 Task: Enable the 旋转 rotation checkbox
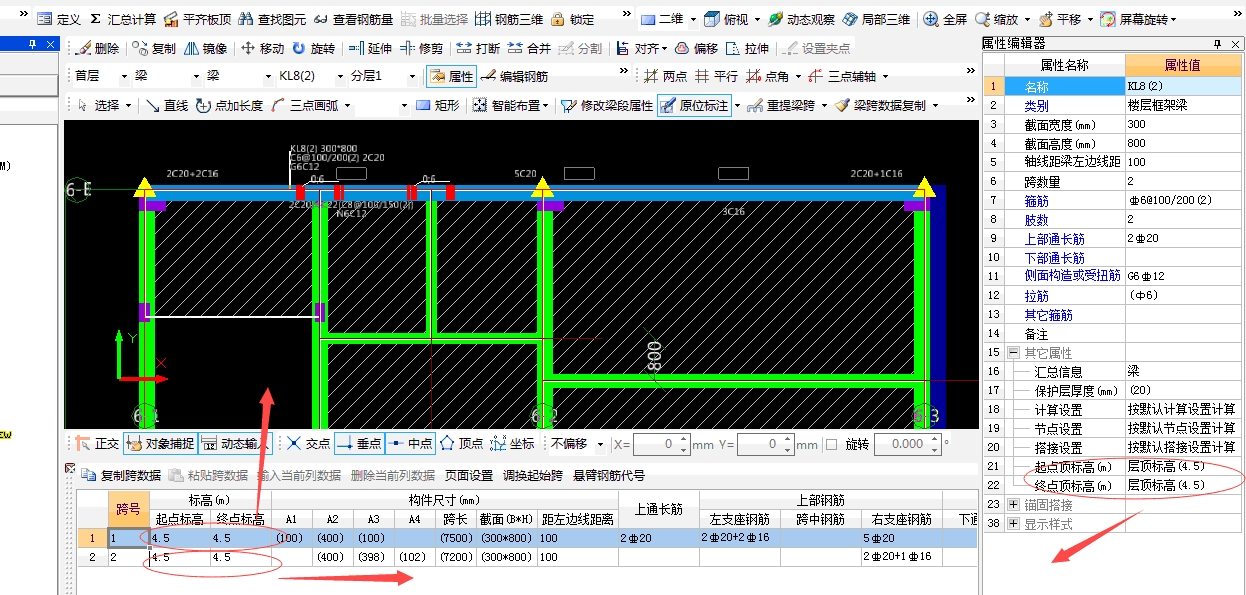[832, 444]
